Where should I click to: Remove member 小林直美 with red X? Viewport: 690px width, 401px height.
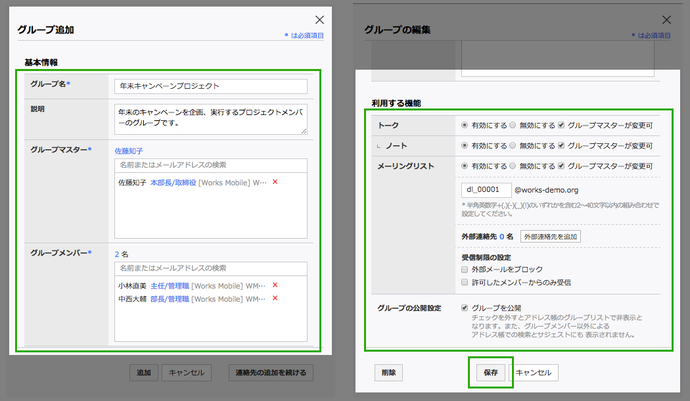click(x=275, y=285)
